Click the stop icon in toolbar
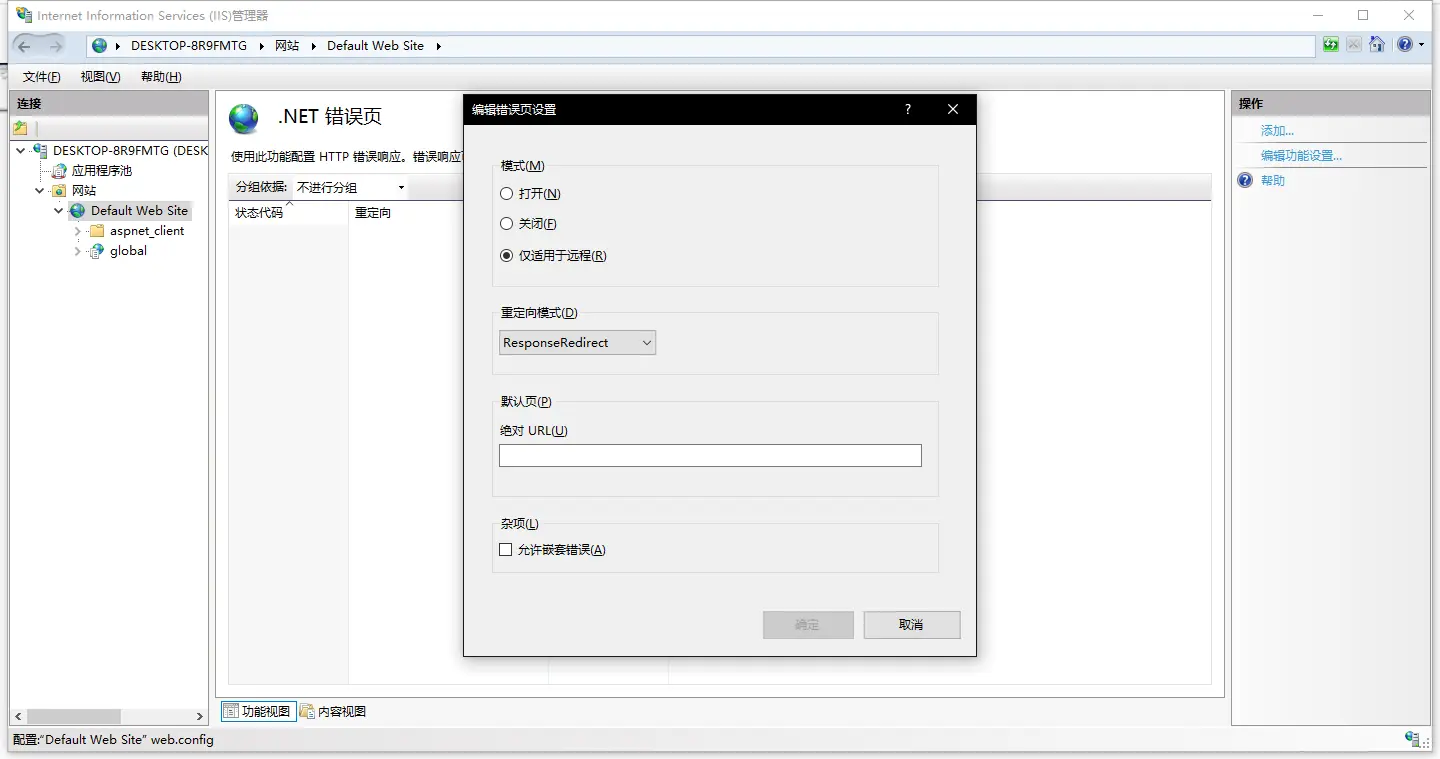This screenshot has height=759, width=1440. [1353, 45]
